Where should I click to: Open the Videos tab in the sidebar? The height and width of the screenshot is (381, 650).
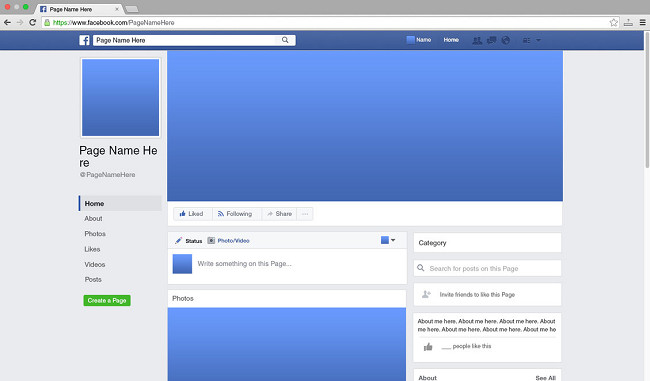tap(95, 265)
